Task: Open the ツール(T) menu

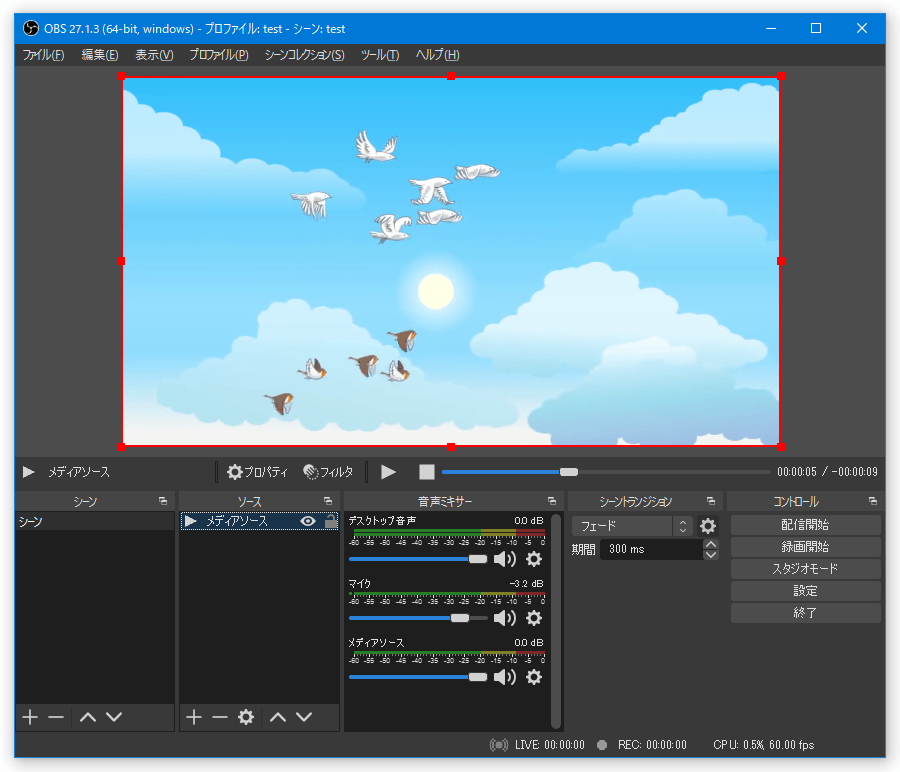Action: click(x=379, y=55)
